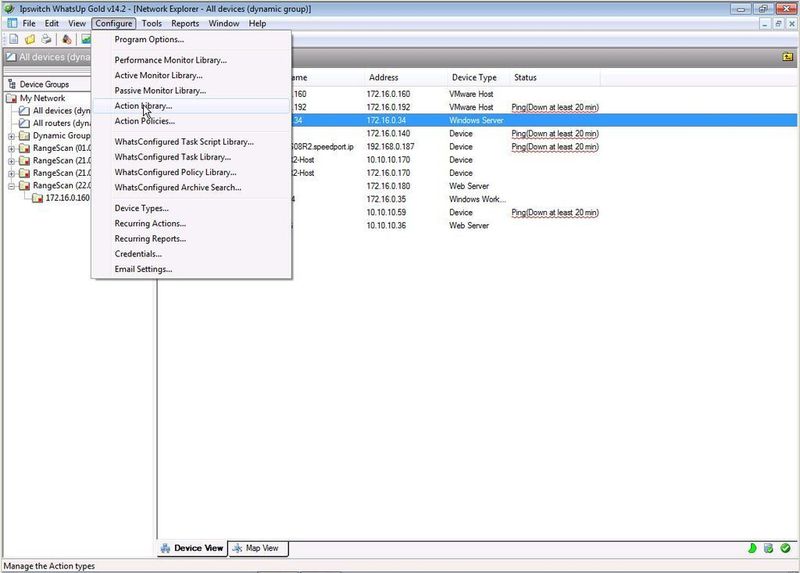
Task: Select the 172.16.0.35 Windows Workstation row
Action: [544, 200]
